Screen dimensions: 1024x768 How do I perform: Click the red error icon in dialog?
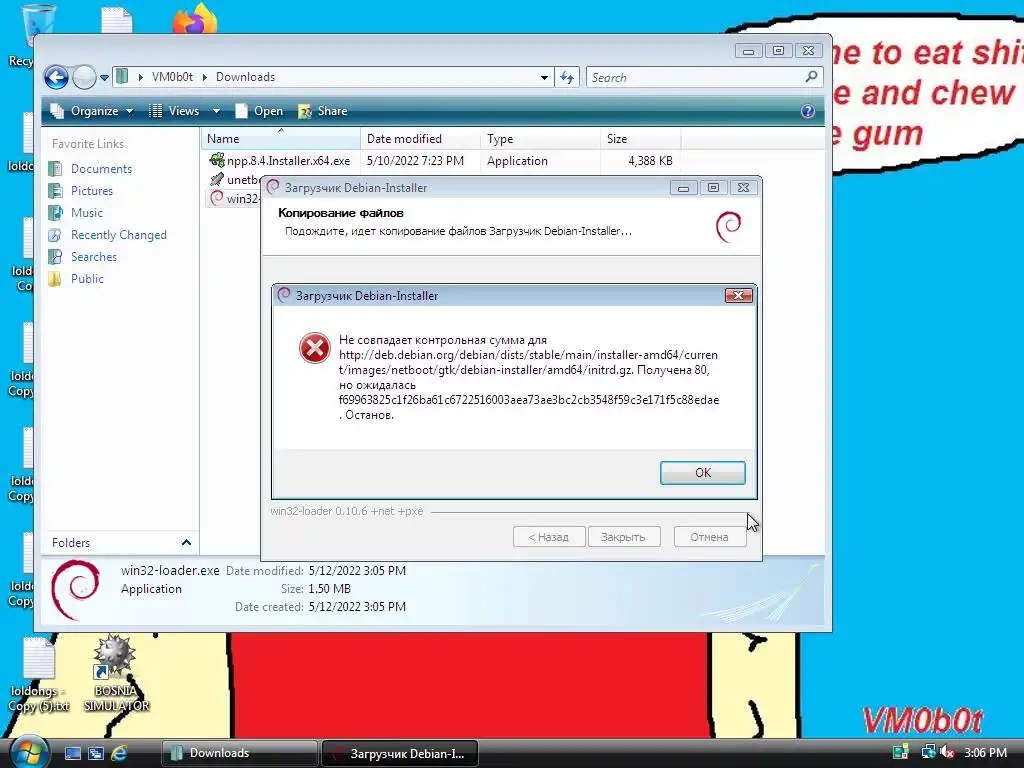click(x=315, y=348)
